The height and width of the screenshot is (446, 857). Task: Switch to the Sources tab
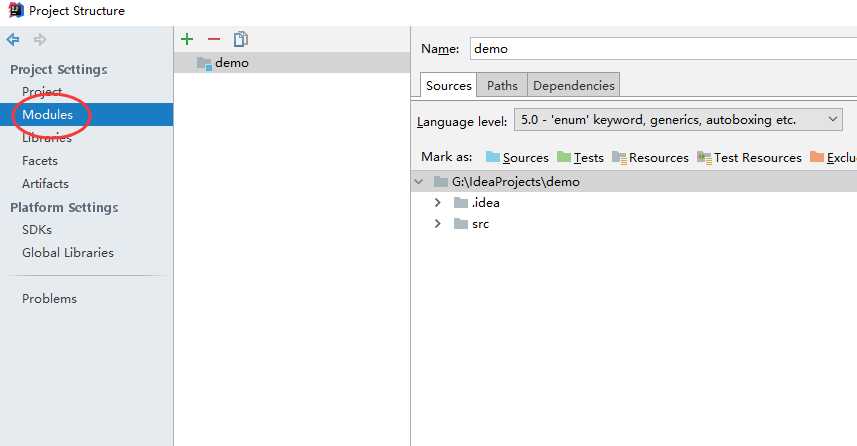448,85
